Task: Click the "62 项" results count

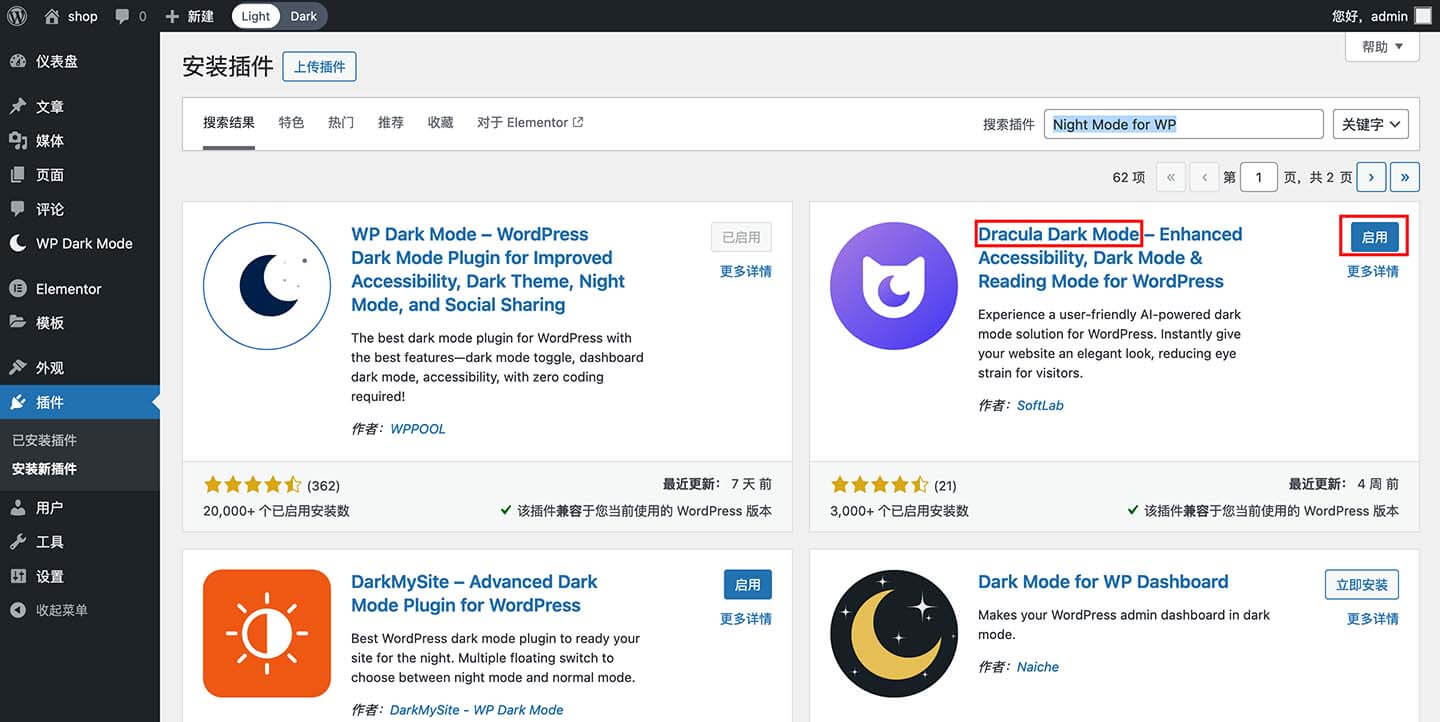Action: [x=1128, y=177]
